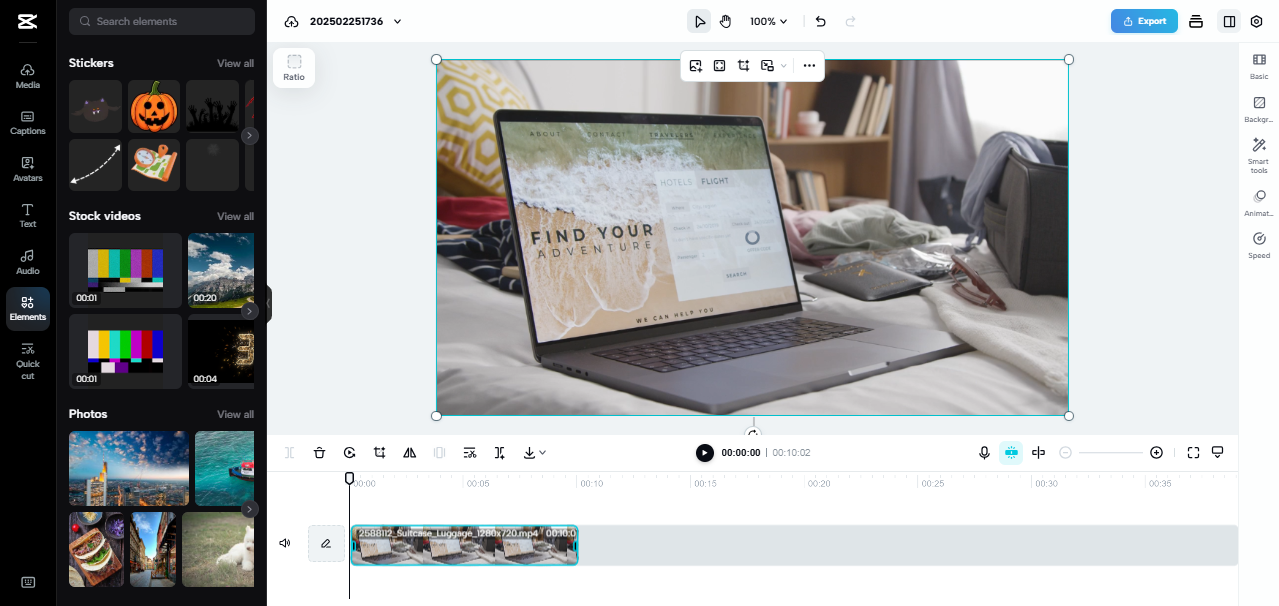The image size is (1279, 606).
Task: Open the Speed tab
Action: [x=1259, y=245]
